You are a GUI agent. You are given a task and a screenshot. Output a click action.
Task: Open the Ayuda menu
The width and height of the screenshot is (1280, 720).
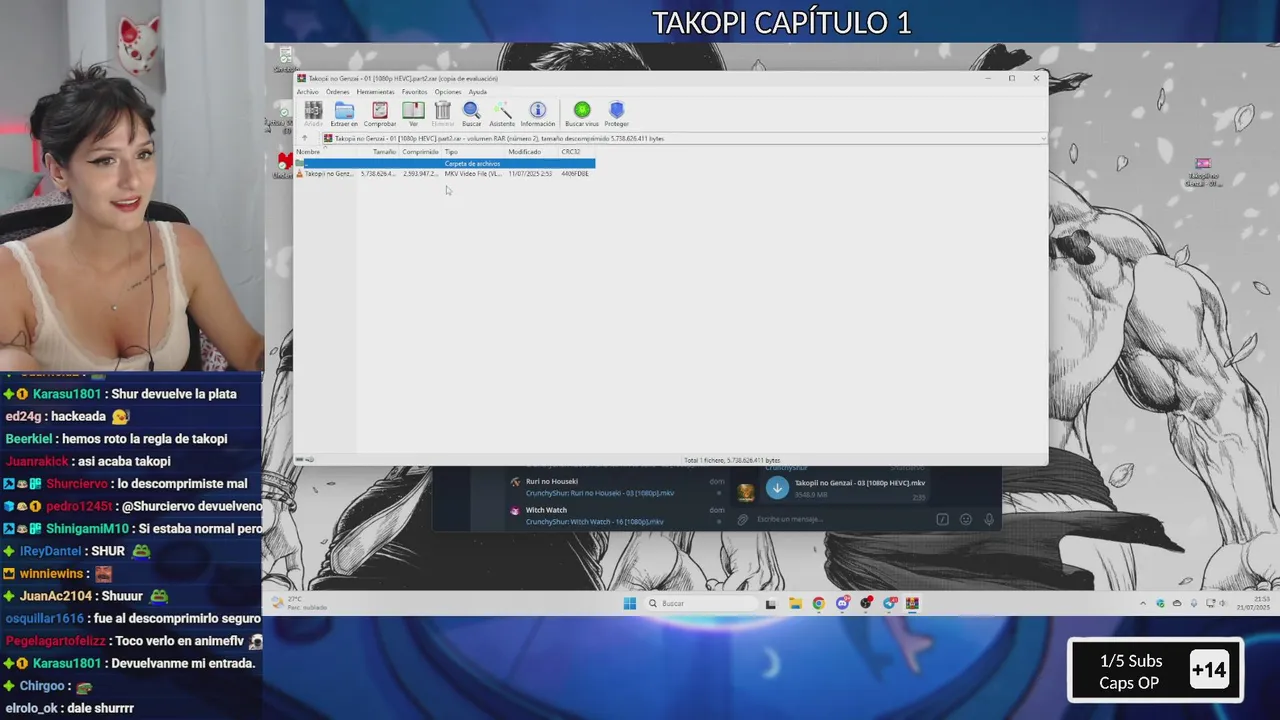pyautogui.click(x=478, y=92)
